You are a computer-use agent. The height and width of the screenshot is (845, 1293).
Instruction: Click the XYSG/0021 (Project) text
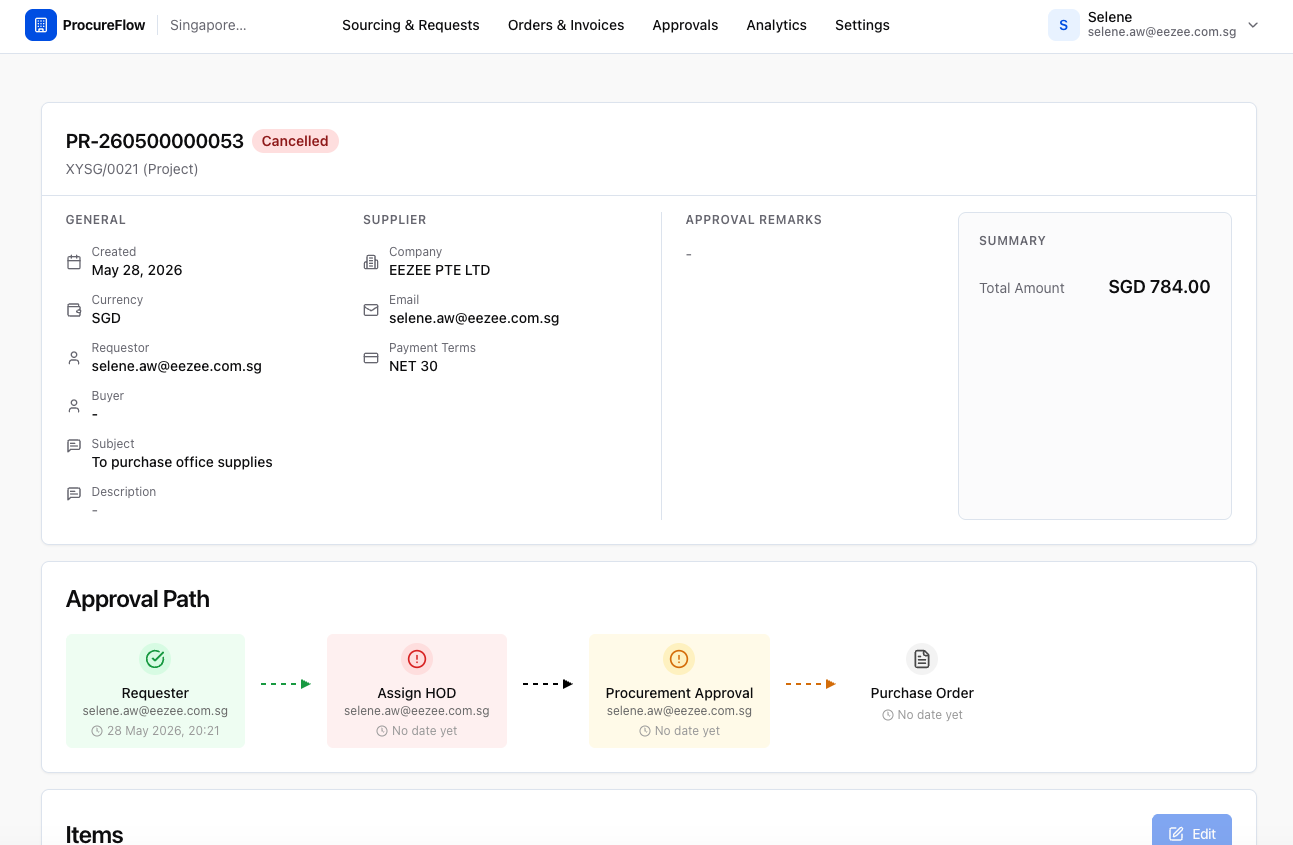click(132, 169)
